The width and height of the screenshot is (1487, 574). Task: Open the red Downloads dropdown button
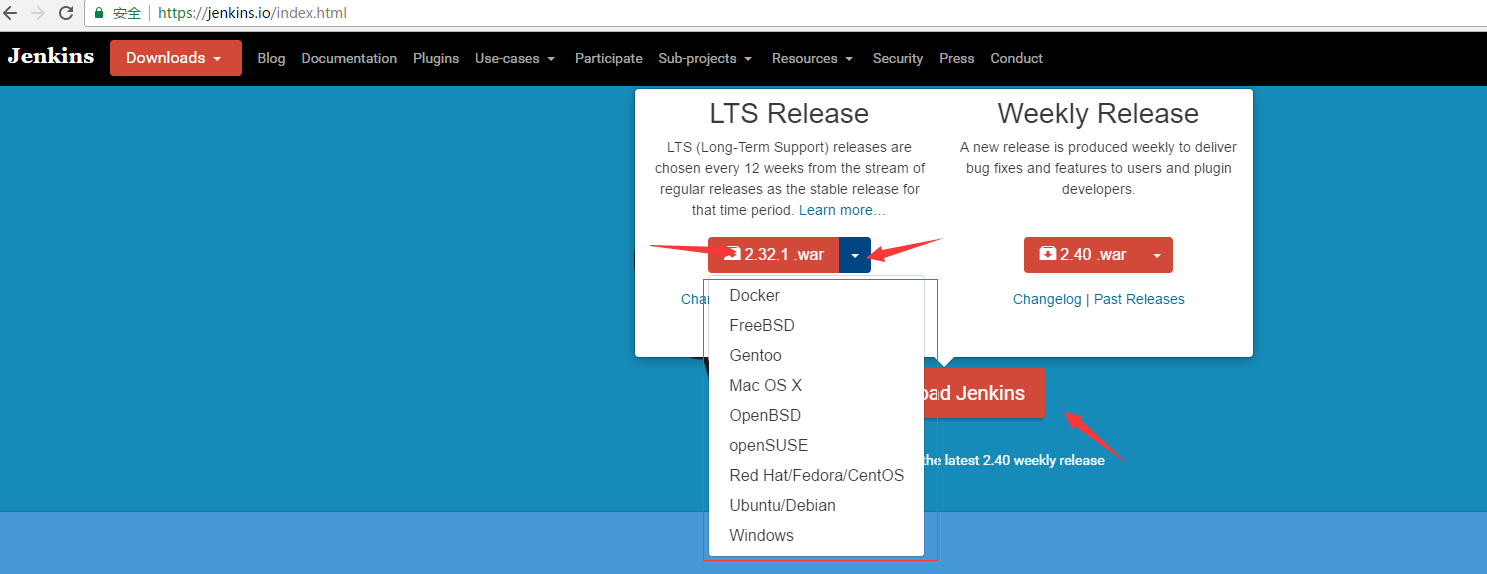click(176, 58)
